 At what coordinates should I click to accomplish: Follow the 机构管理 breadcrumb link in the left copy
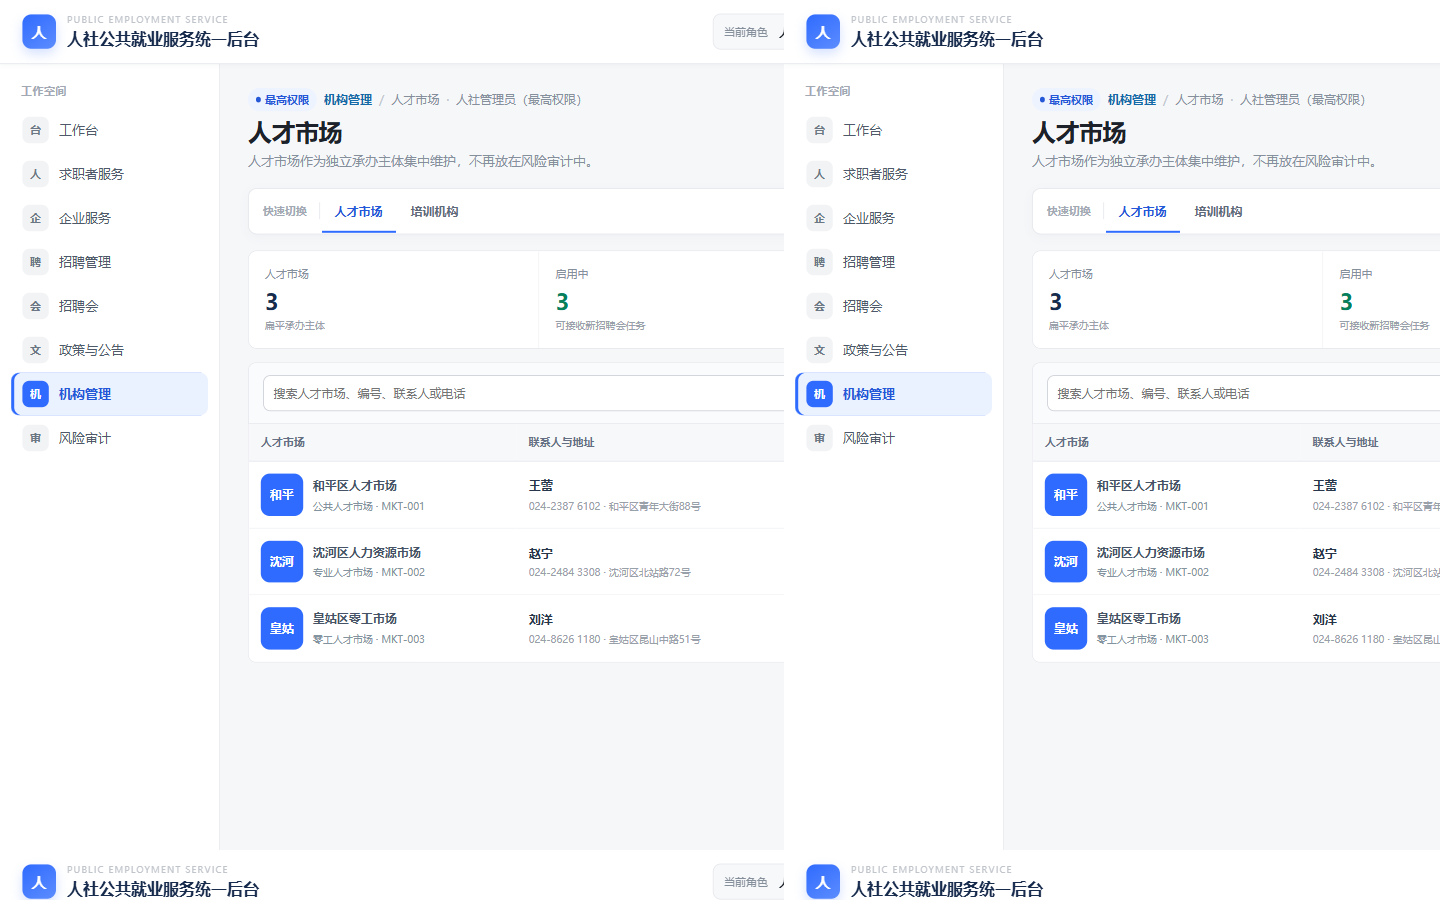point(348,100)
